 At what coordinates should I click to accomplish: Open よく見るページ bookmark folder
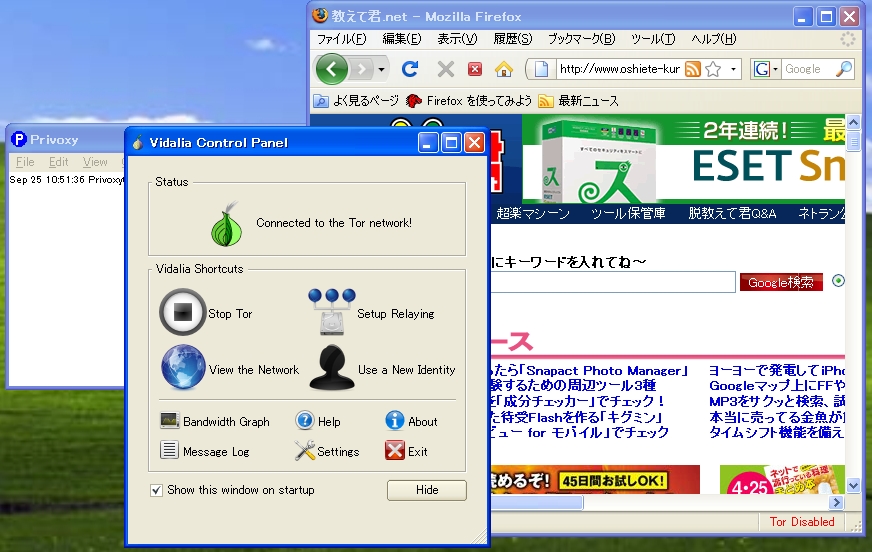[356, 101]
